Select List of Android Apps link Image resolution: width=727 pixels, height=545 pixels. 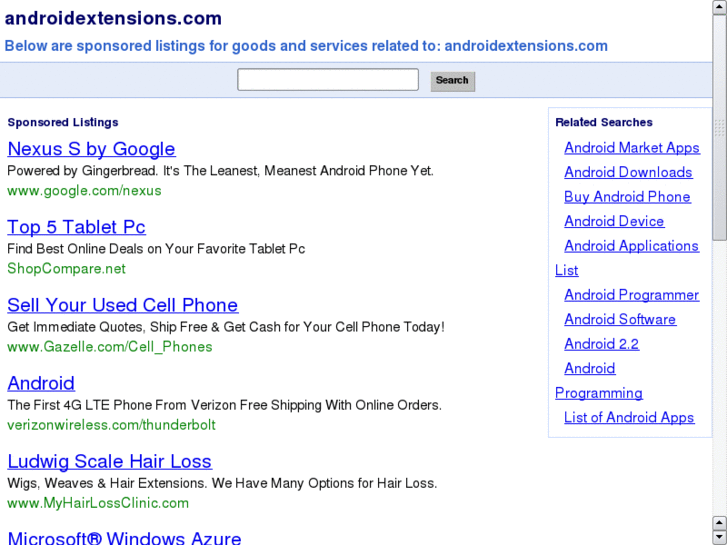coord(629,417)
